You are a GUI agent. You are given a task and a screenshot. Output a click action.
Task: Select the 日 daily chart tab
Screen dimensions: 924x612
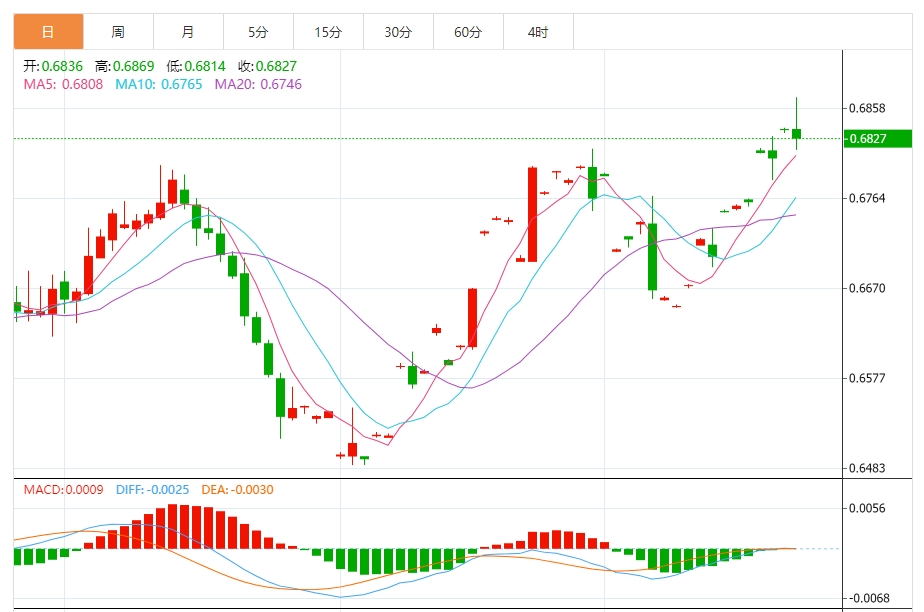click(48, 32)
